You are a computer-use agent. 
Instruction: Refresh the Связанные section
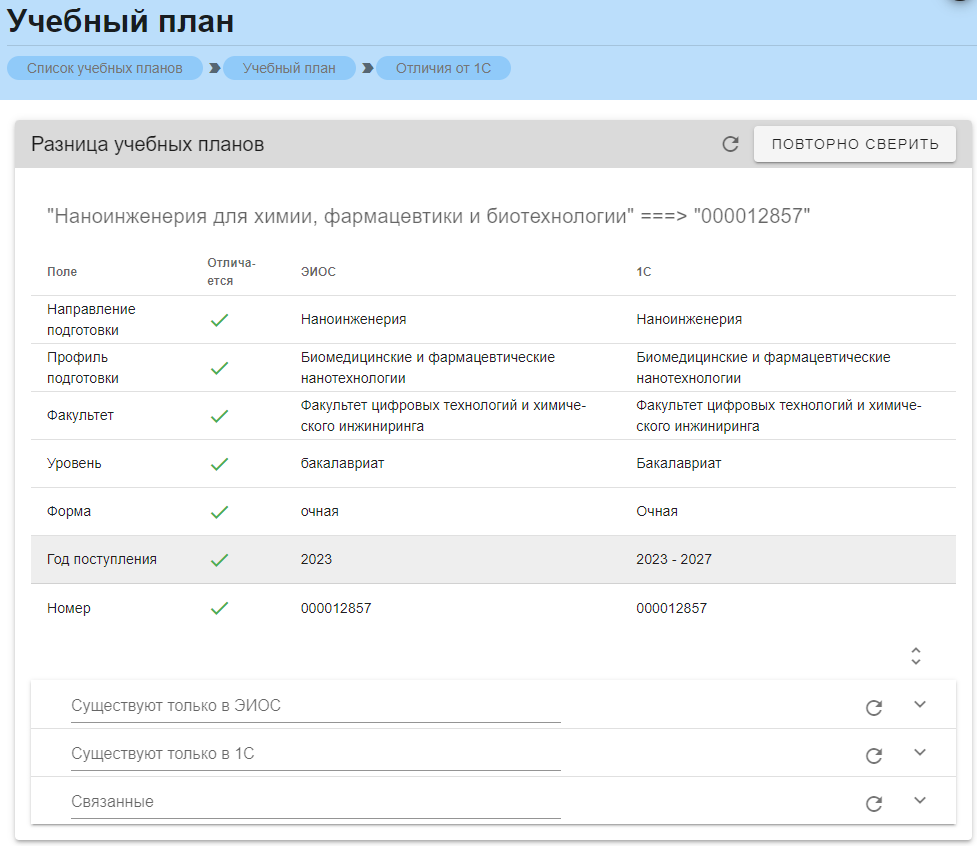(874, 804)
